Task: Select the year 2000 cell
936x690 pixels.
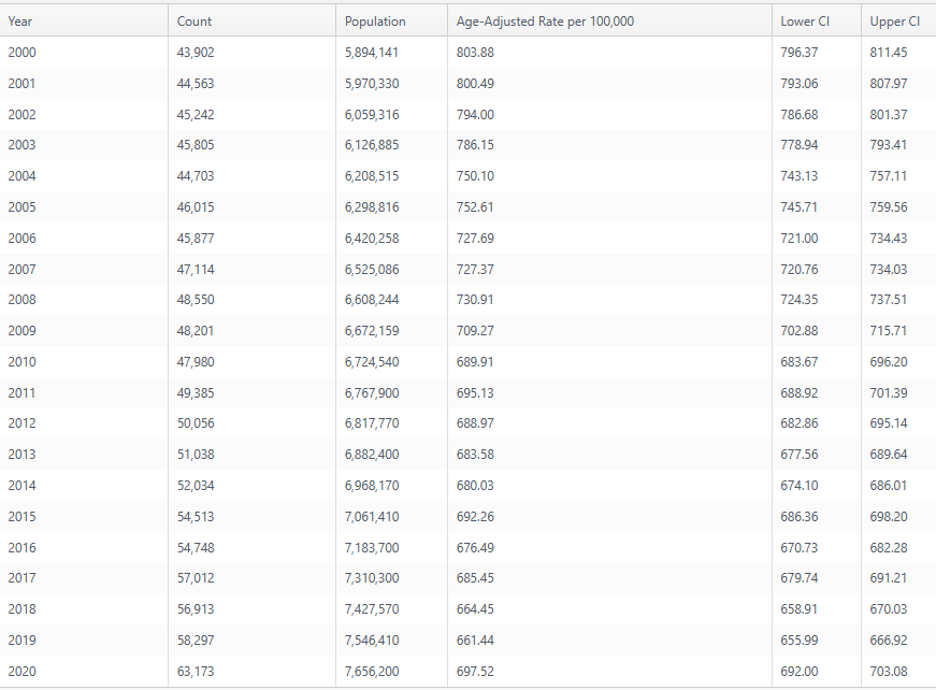Action: 22,53
